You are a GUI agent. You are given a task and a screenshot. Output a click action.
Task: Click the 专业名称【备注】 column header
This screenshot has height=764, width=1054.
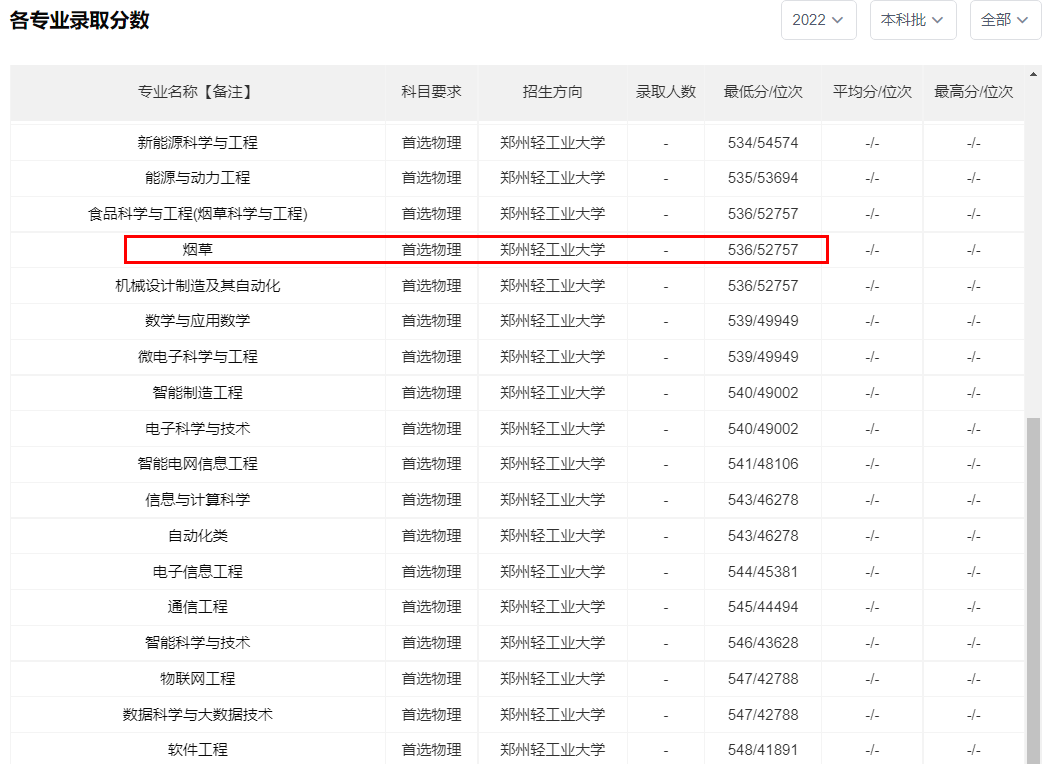click(x=197, y=92)
